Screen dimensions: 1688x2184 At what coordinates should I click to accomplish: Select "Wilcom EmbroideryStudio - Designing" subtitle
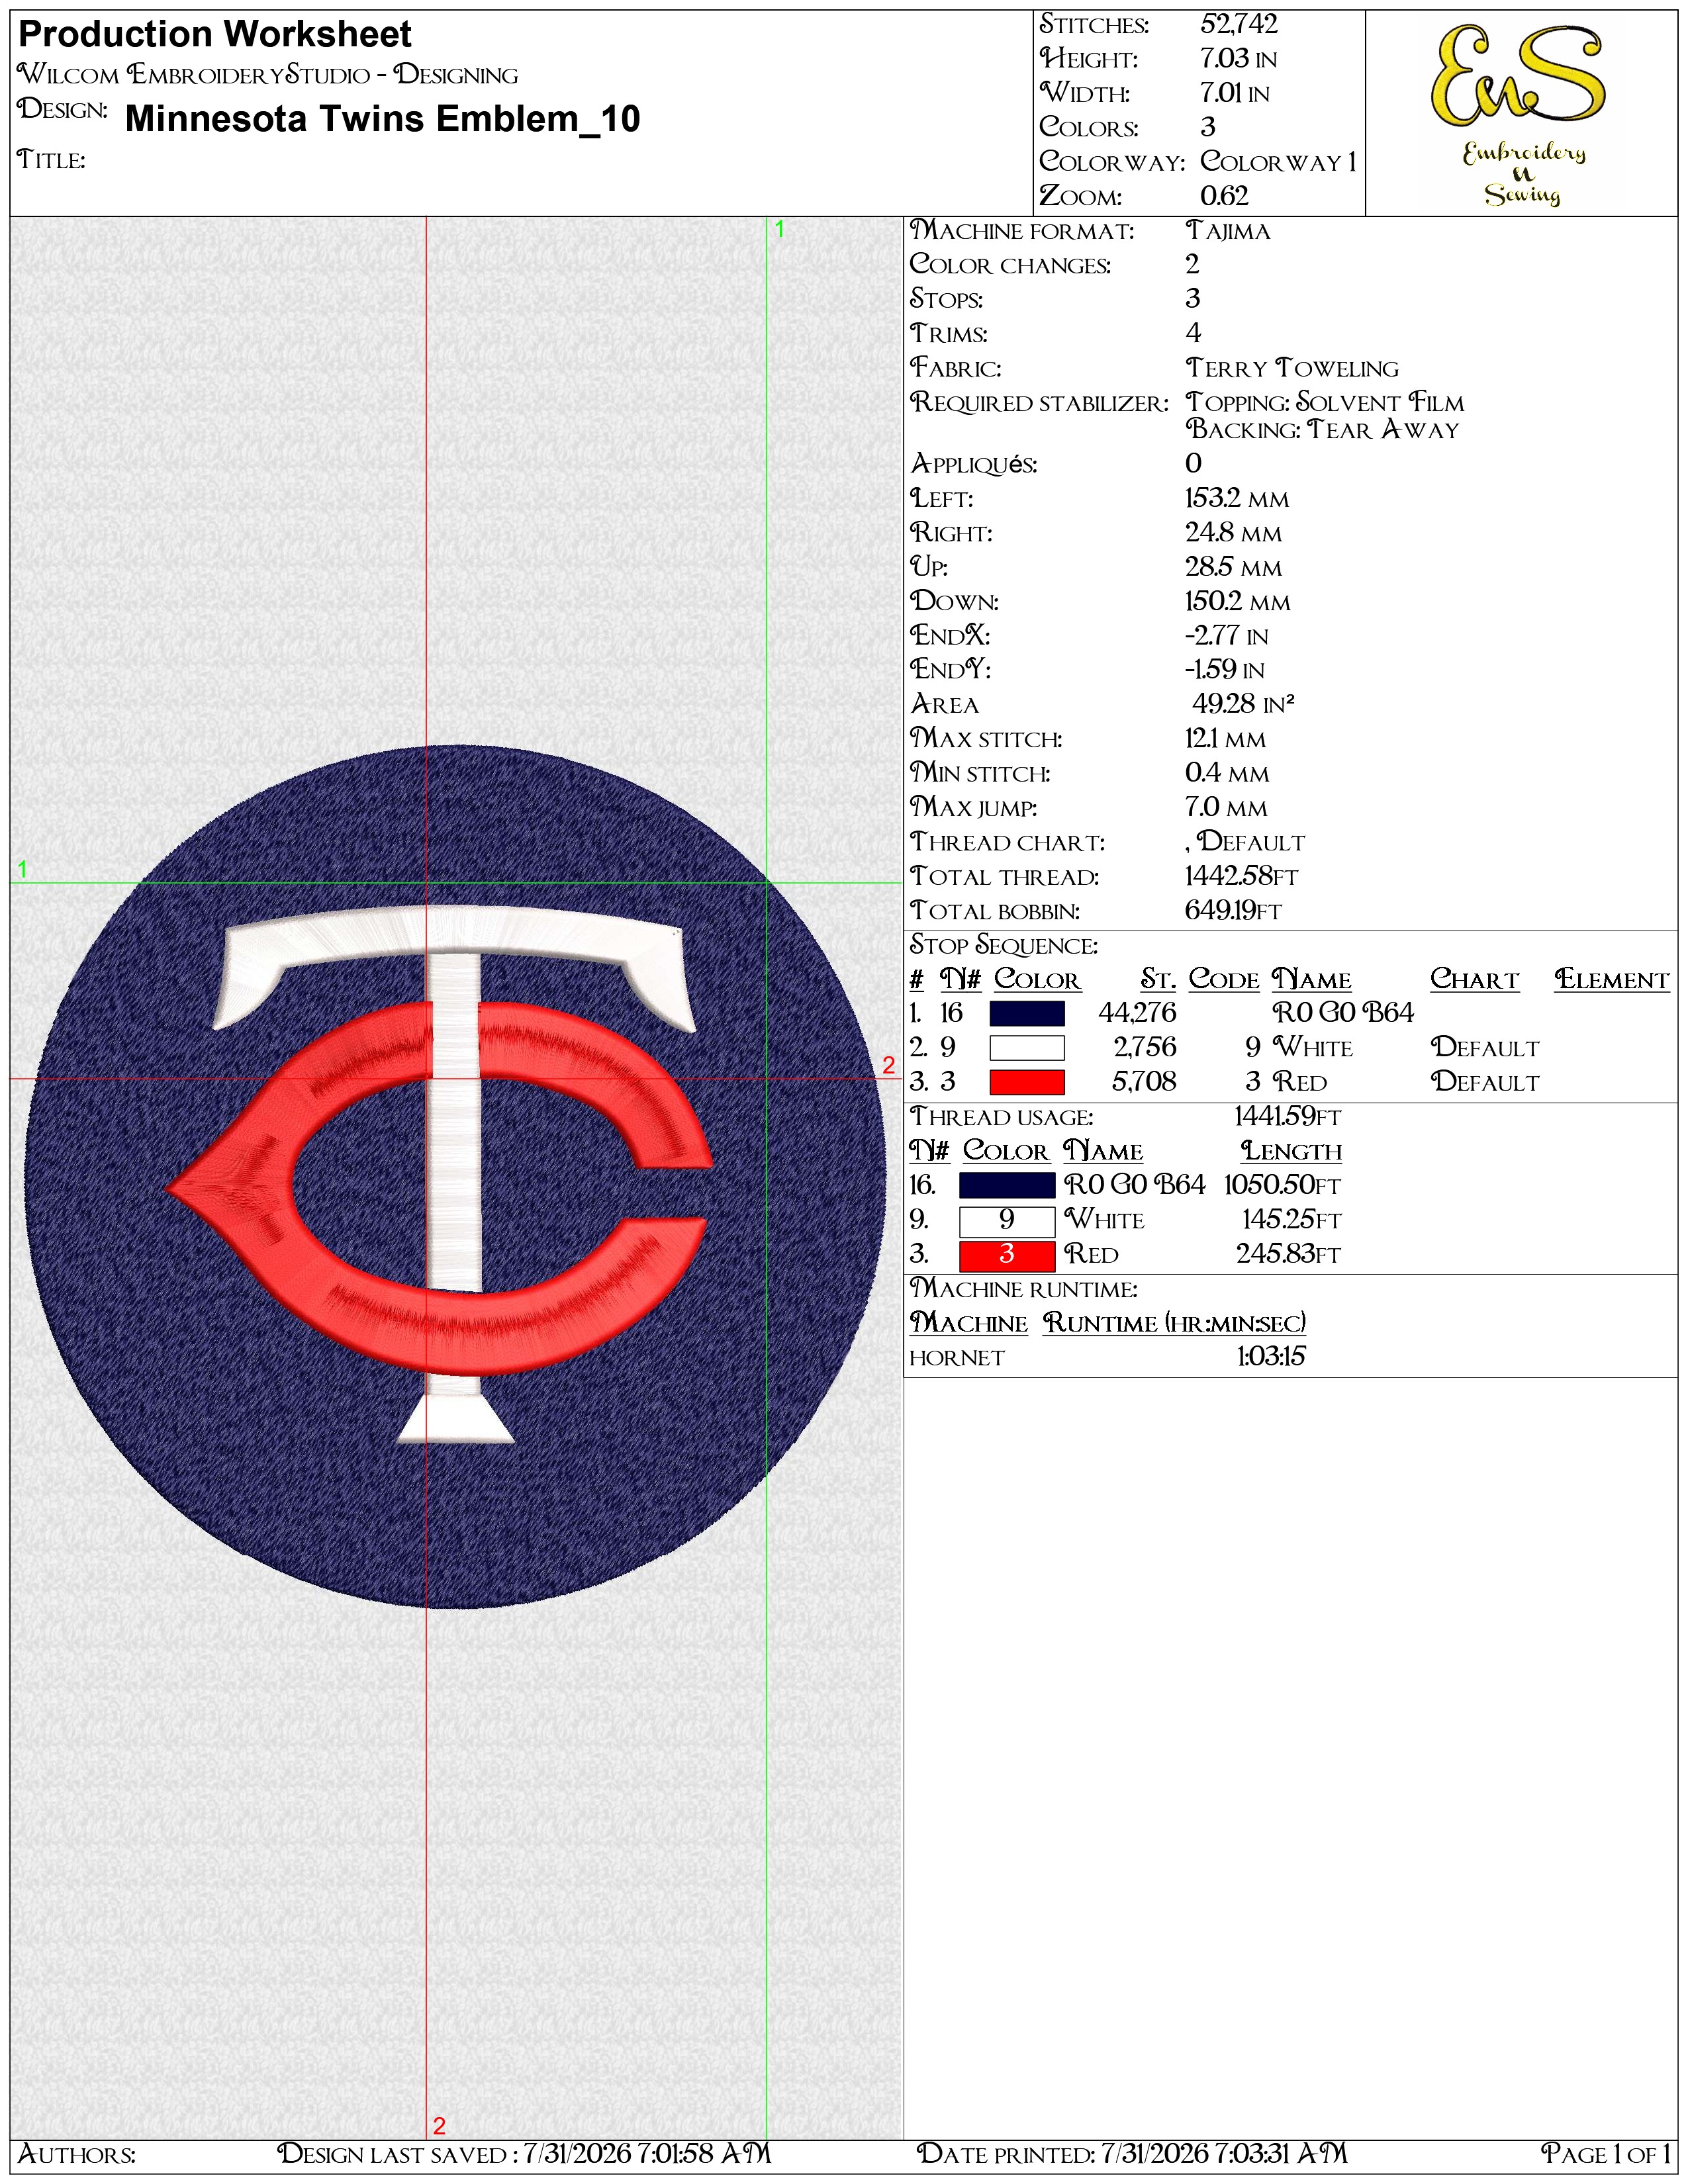[268, 75]
